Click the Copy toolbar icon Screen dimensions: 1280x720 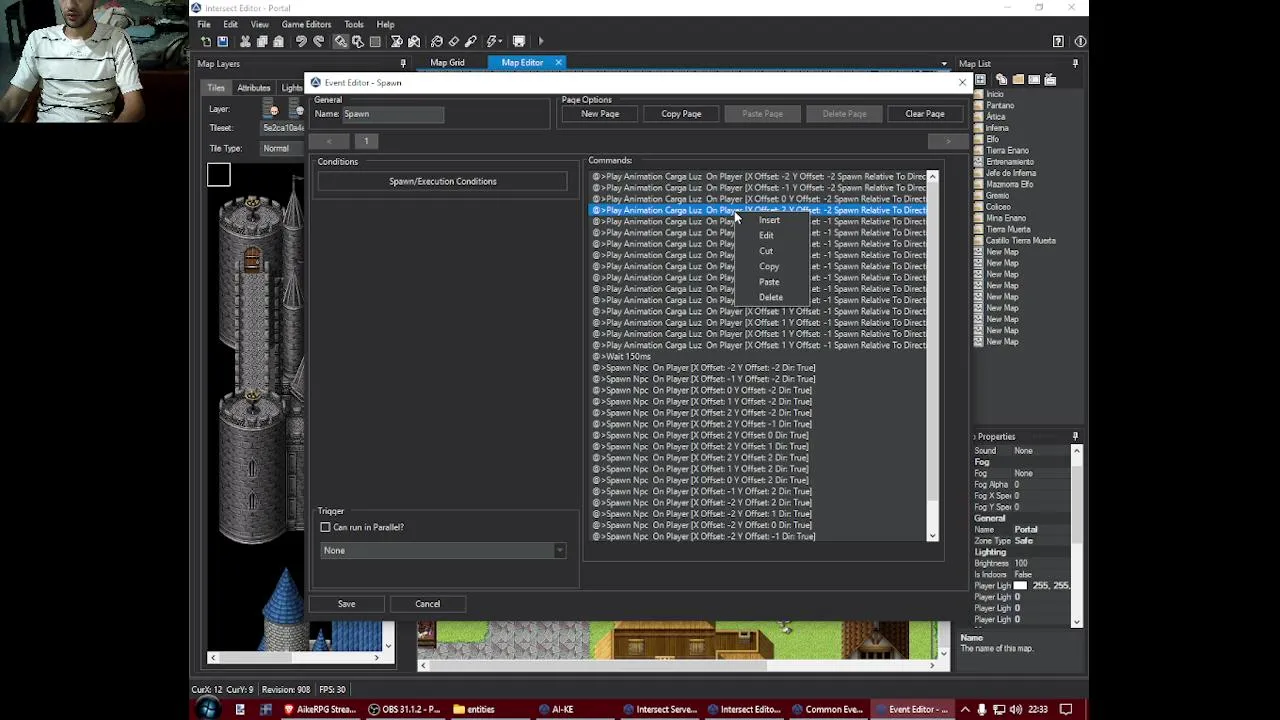click(x=262, y=41)
